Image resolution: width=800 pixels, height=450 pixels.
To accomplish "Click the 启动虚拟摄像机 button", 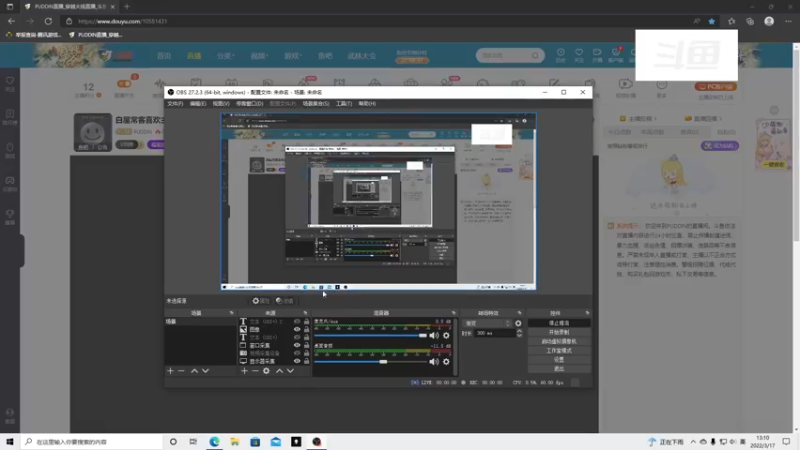I will (x=559, y=341).
